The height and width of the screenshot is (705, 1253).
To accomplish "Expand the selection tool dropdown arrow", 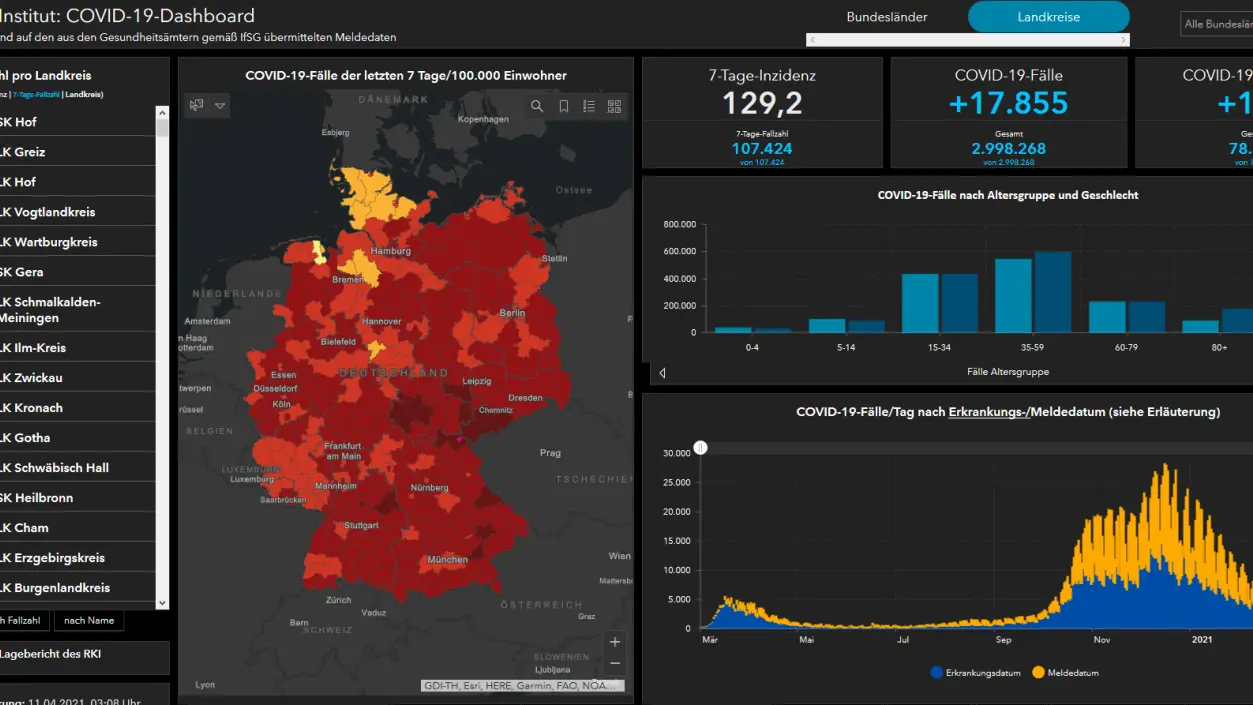I will (220, 105).
